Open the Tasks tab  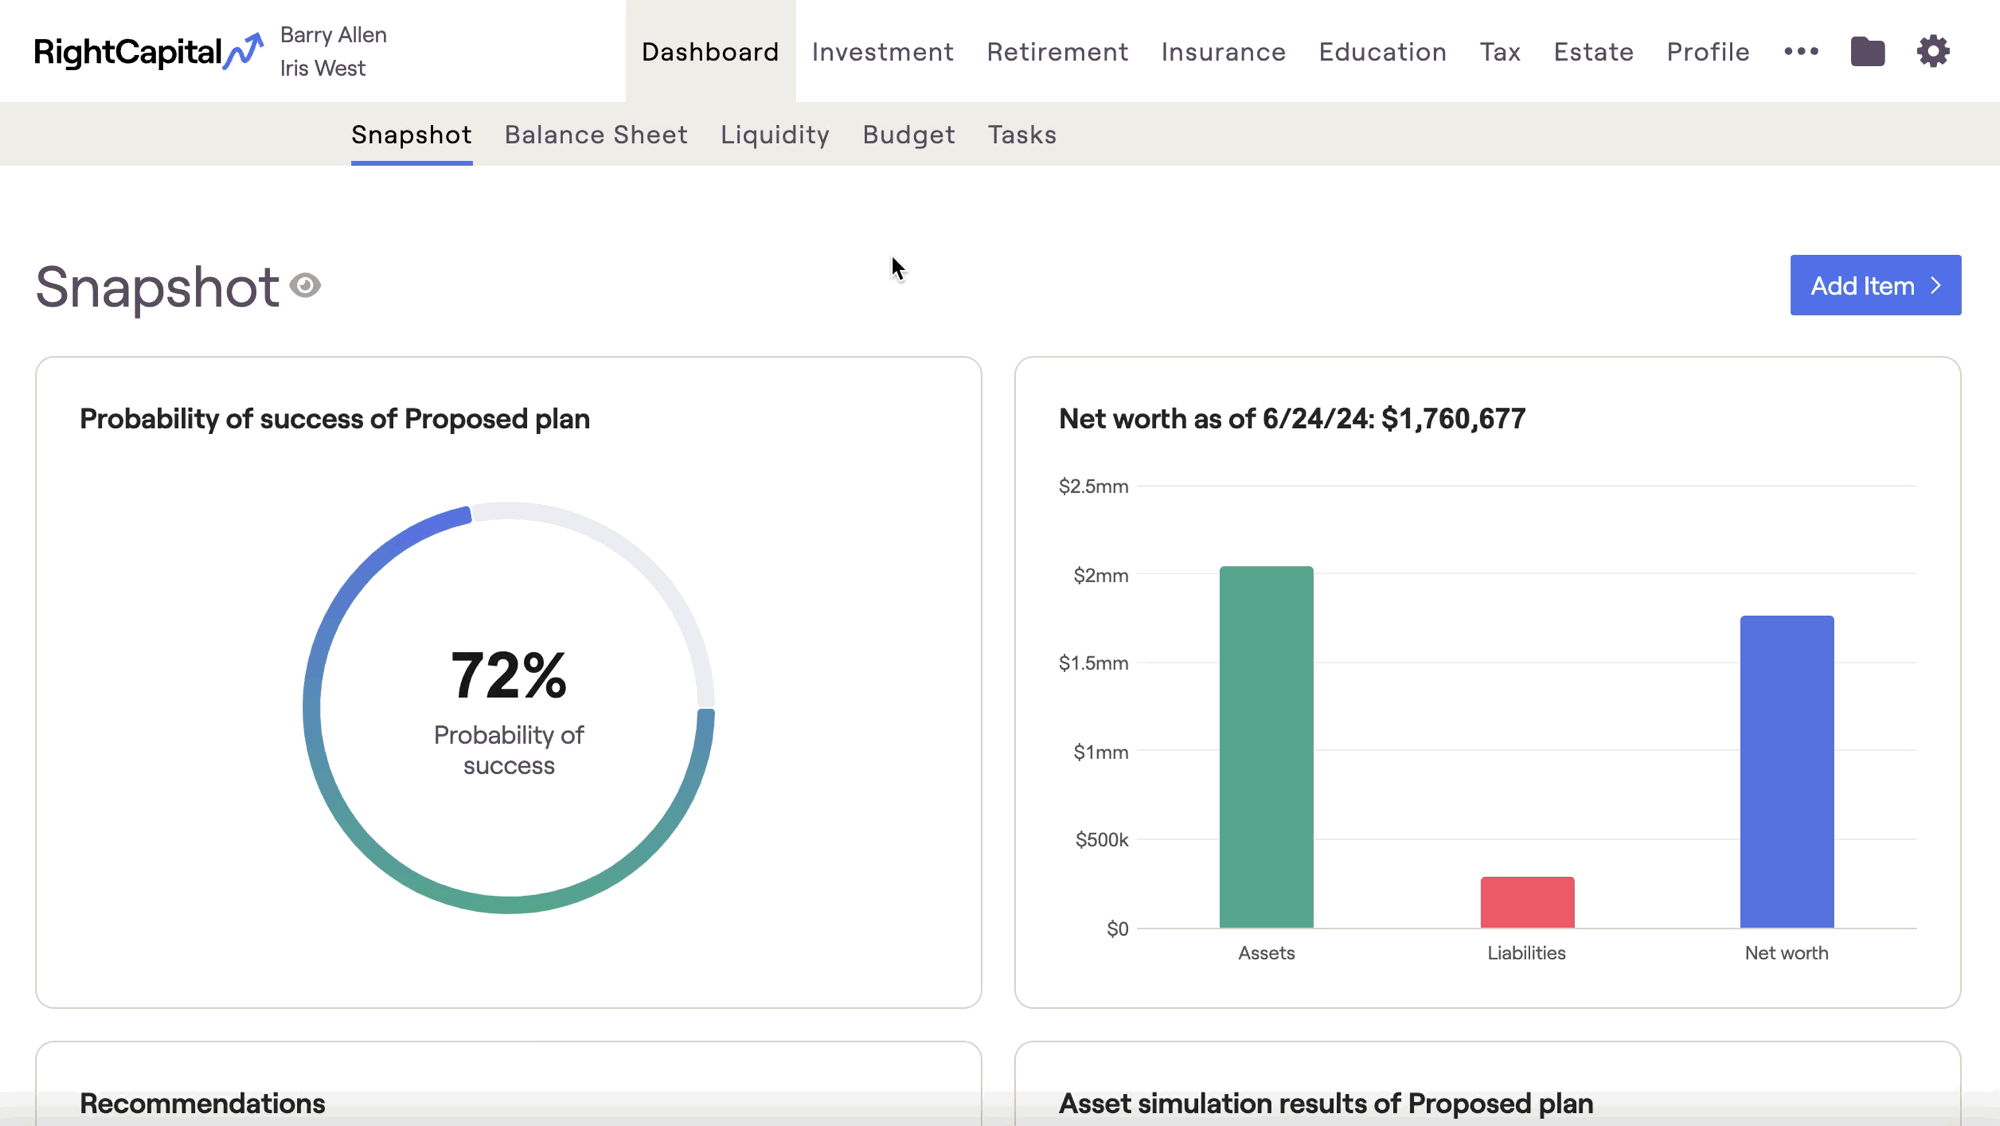coord(1022,134)
